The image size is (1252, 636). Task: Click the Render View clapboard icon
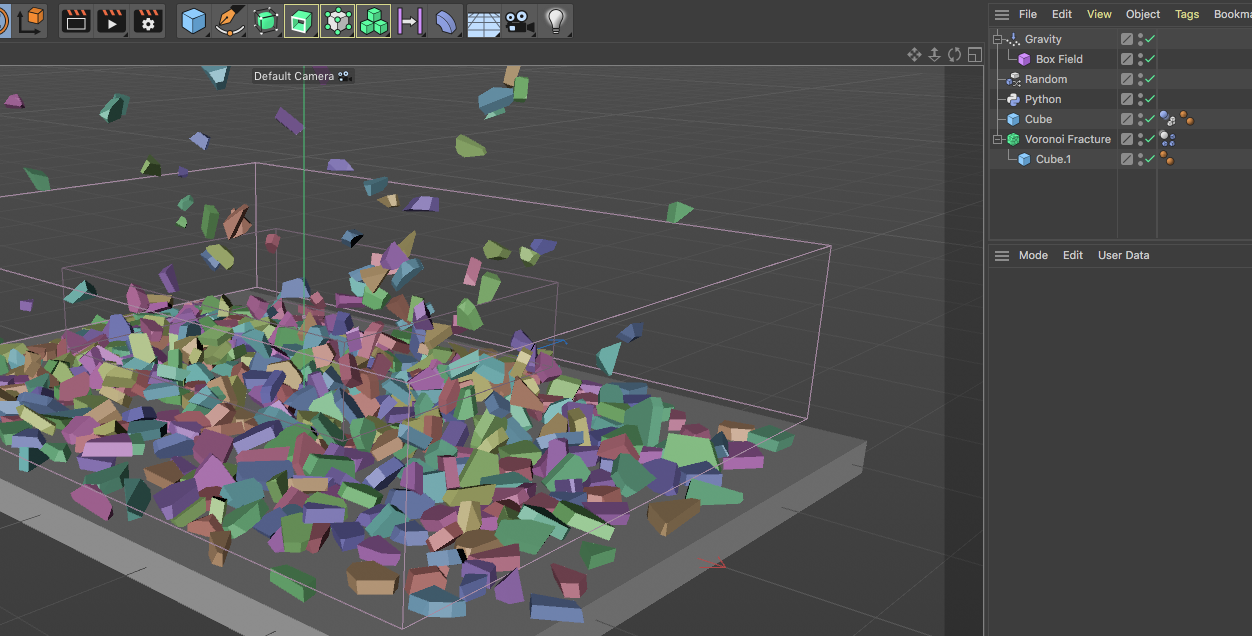tap(76, 20)
